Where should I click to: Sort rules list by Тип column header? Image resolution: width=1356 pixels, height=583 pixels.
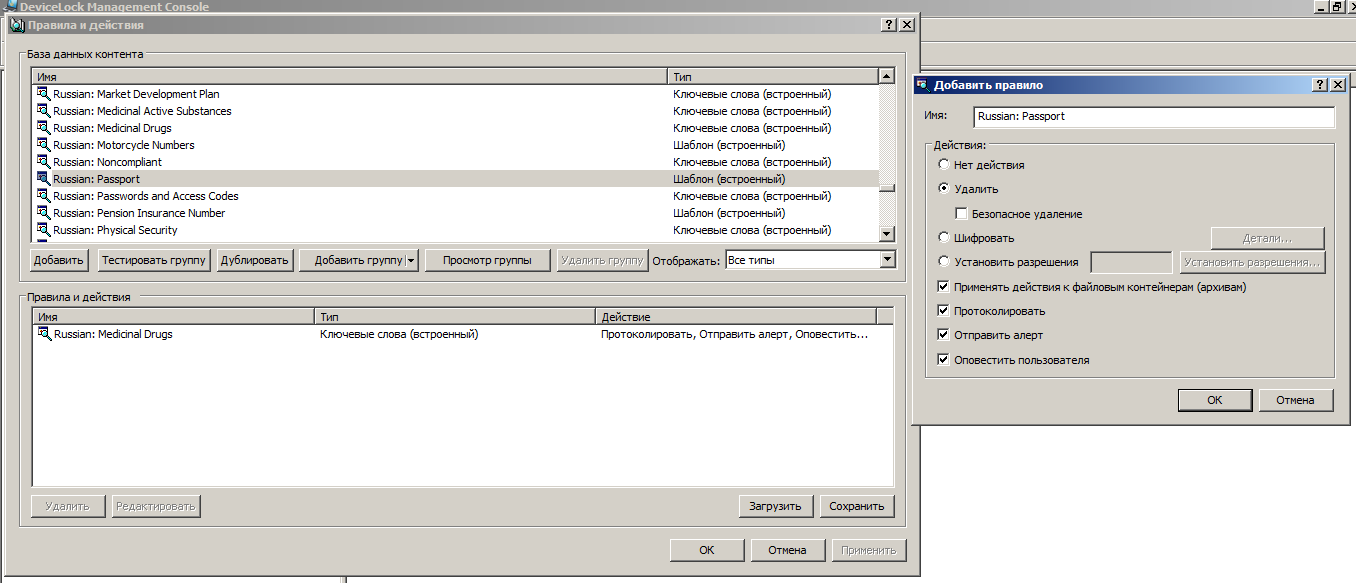coord(455,317)
